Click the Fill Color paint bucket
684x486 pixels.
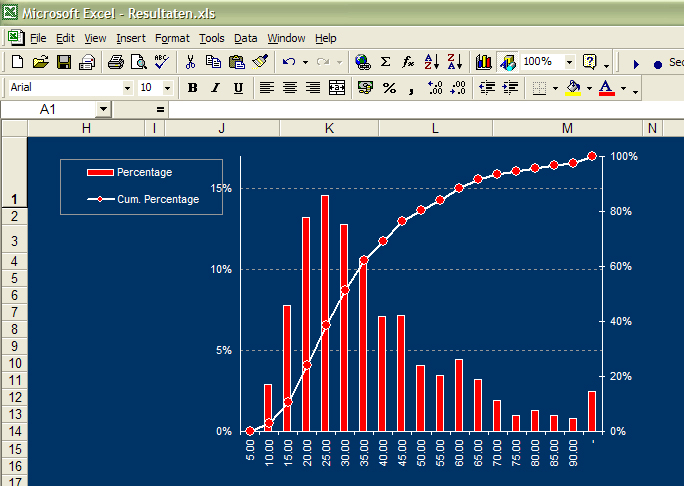click(573, 88)
